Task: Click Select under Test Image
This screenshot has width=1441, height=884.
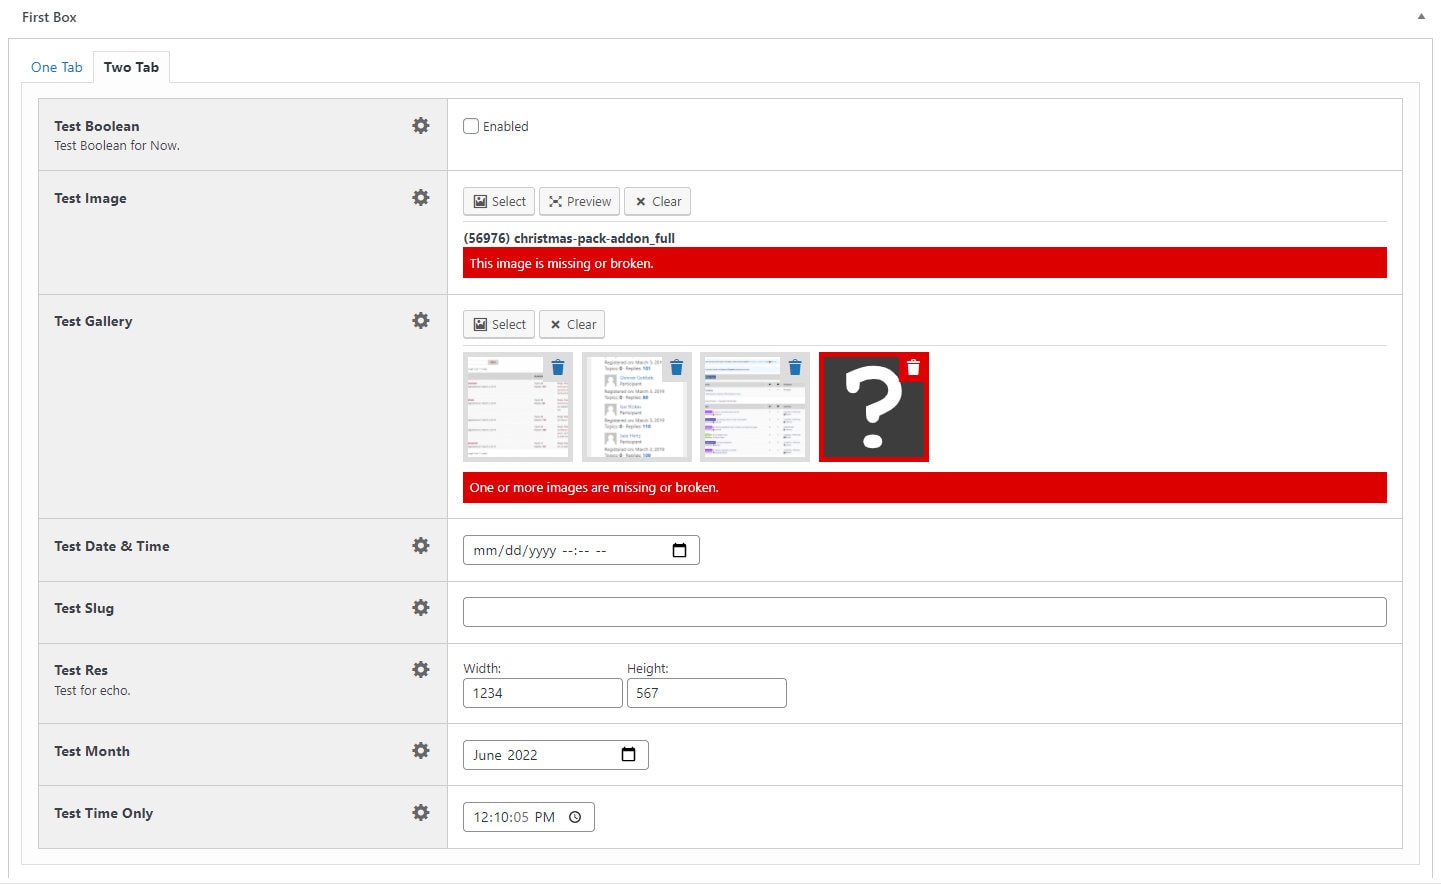Action: [x=499, y=201]
